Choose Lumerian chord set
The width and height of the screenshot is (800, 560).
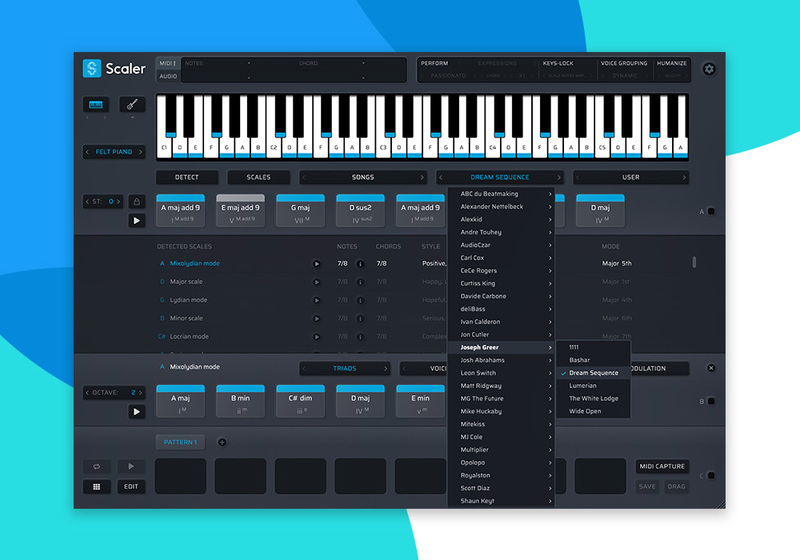593,386
